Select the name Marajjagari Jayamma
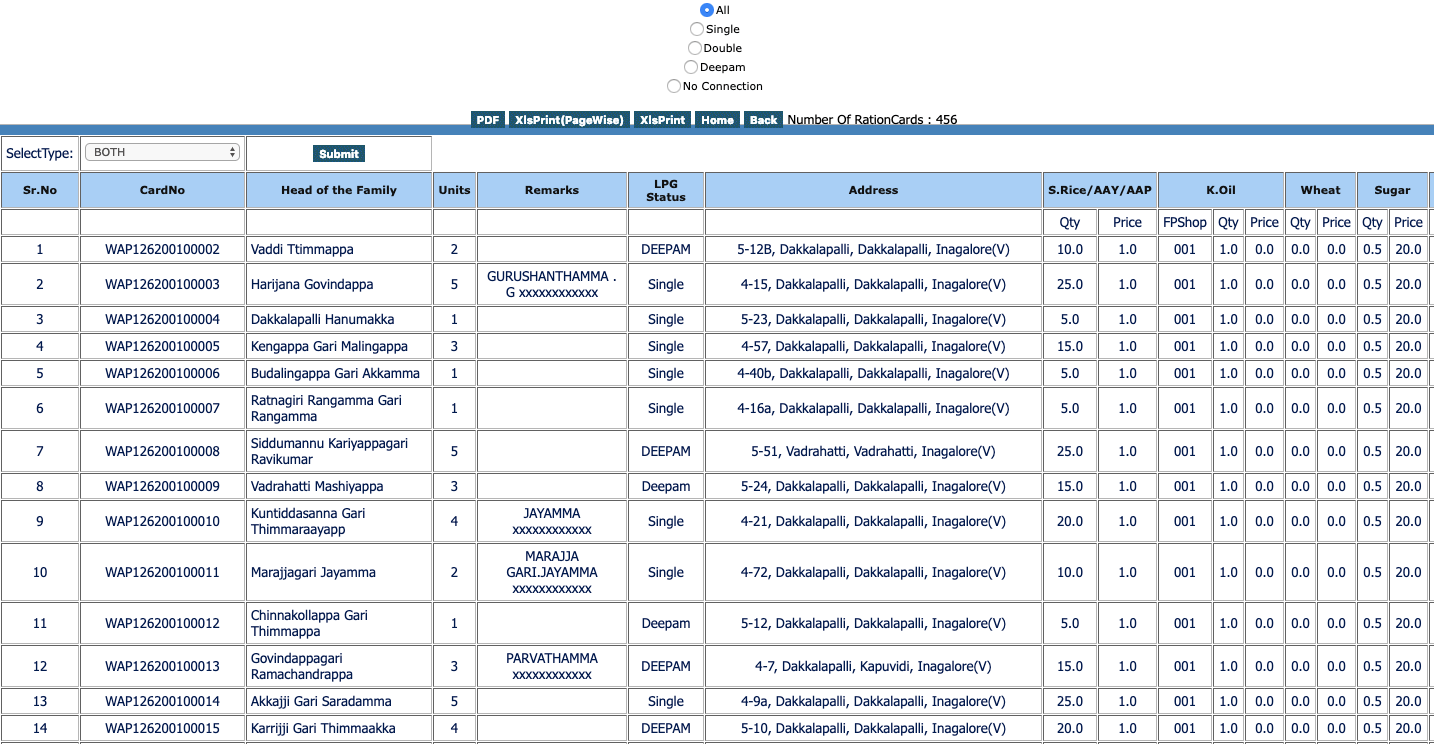The image size is (1434, 744). click(x=313, y=572)
